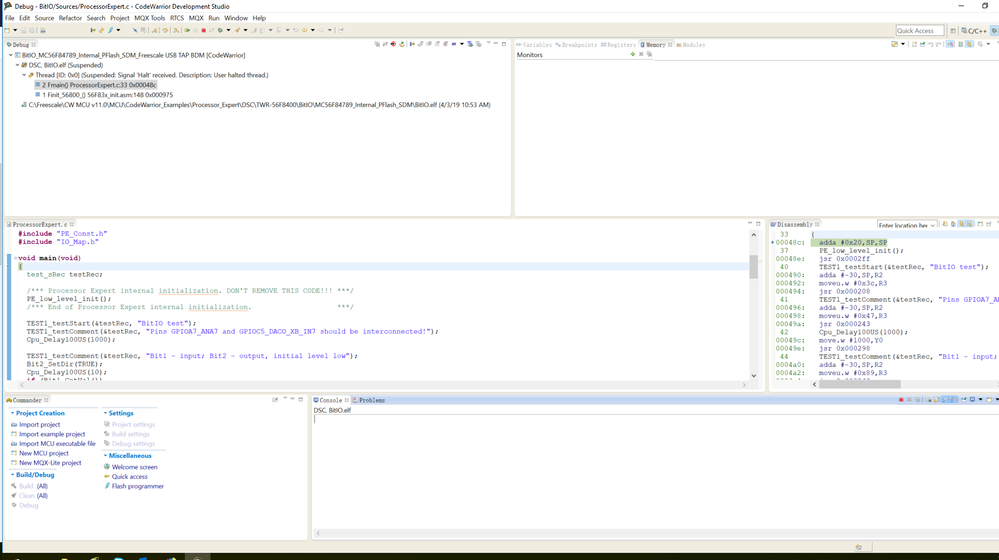The image size is (999, 560).
Task: Click the New file toolbar icon
Action: [x=7, y=30]
